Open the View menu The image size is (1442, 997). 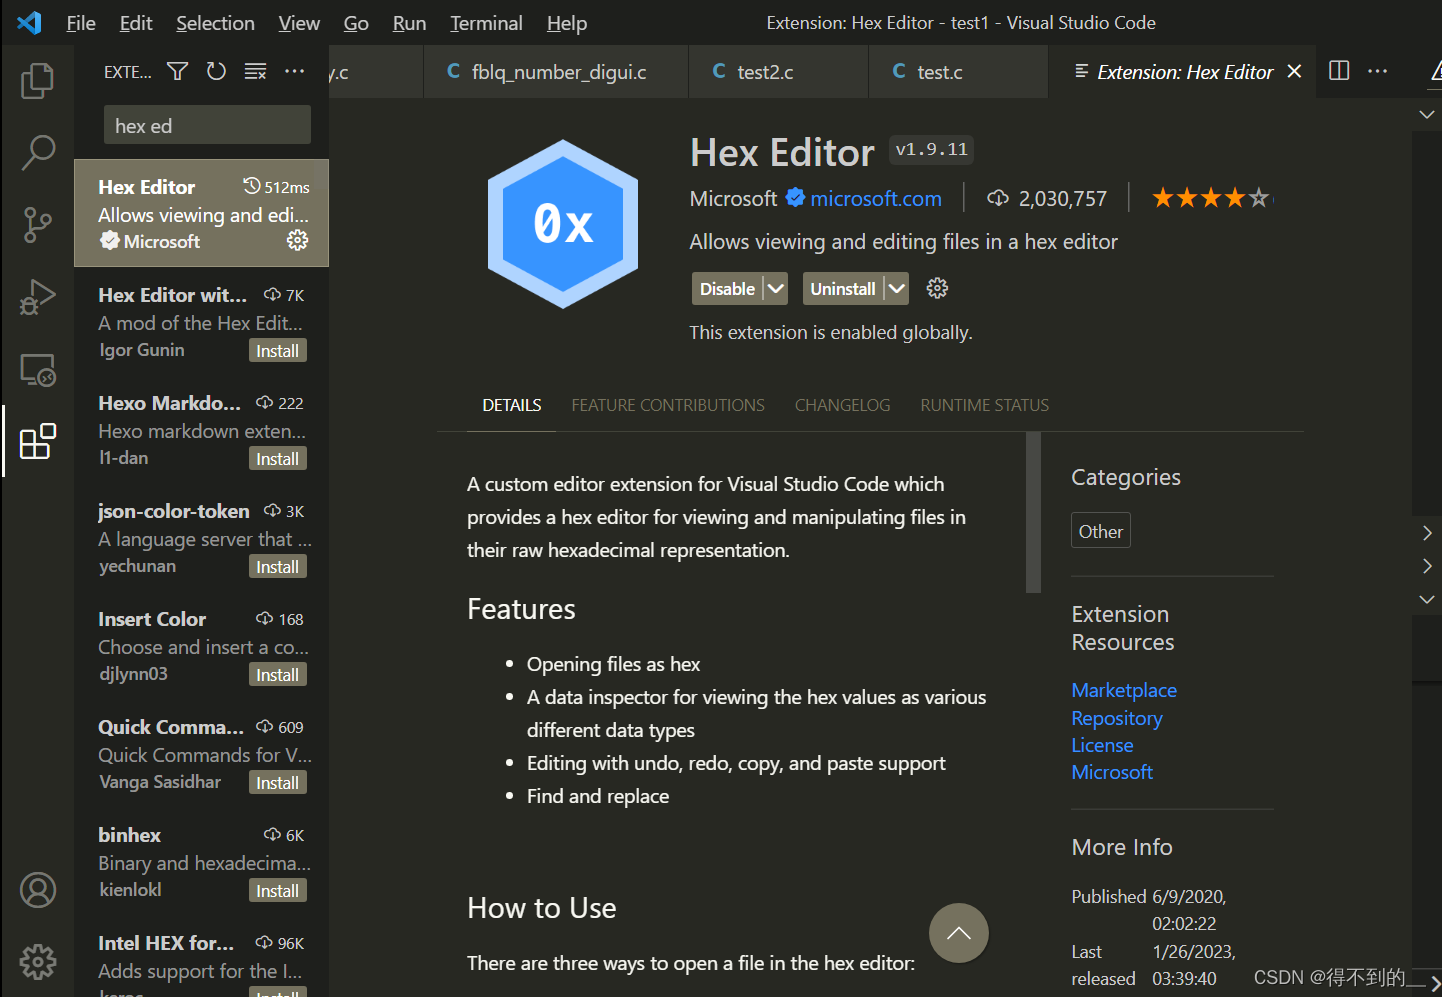click(x=299, y=23)
